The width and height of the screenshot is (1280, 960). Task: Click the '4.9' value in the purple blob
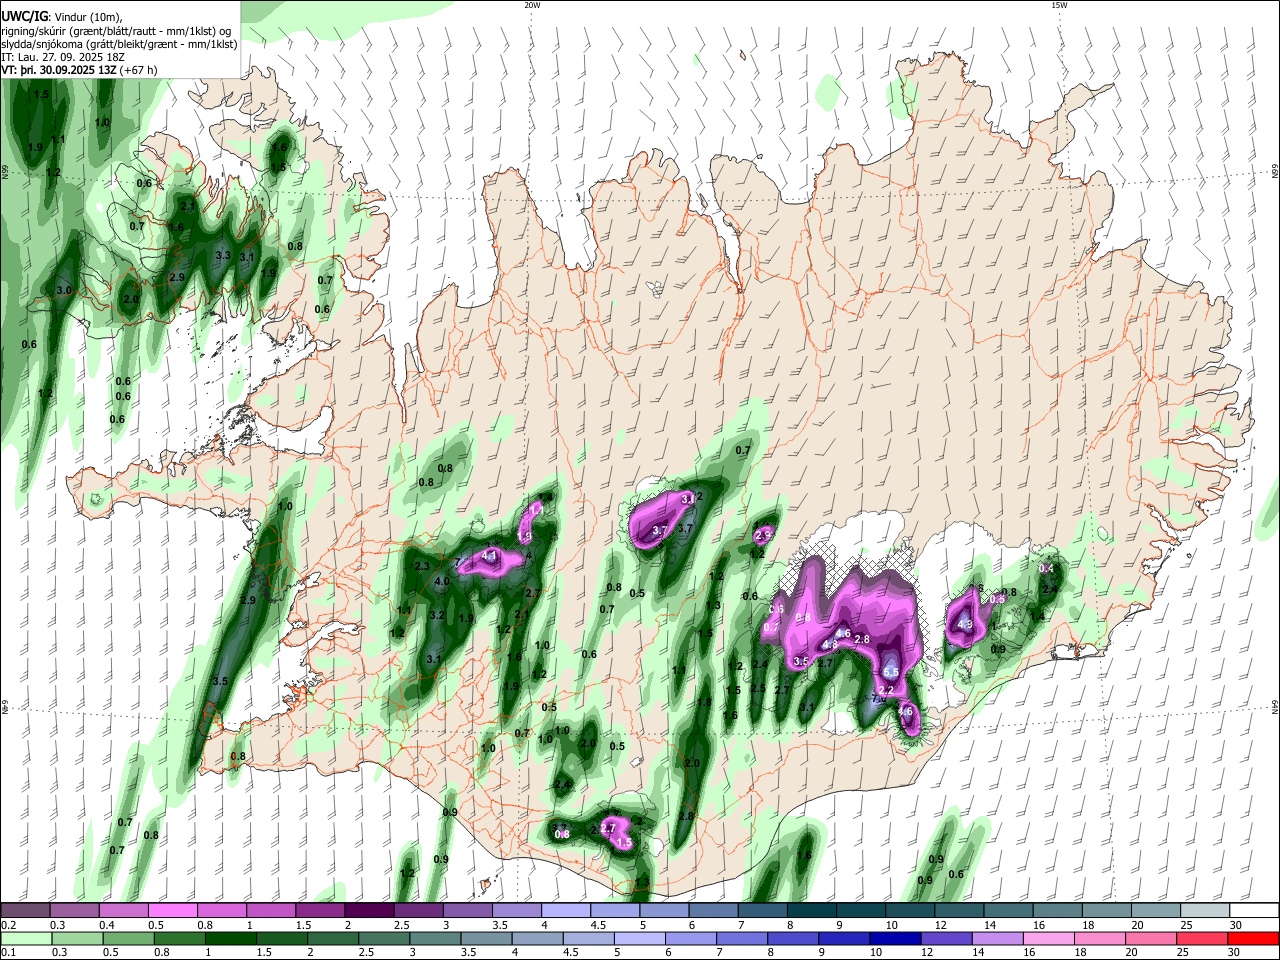point(965,625)
